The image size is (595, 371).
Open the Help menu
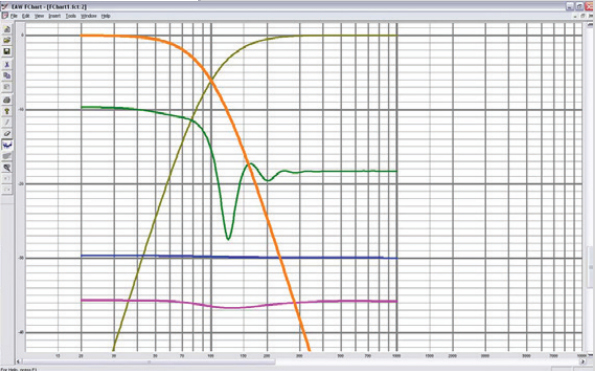[105, 16]
